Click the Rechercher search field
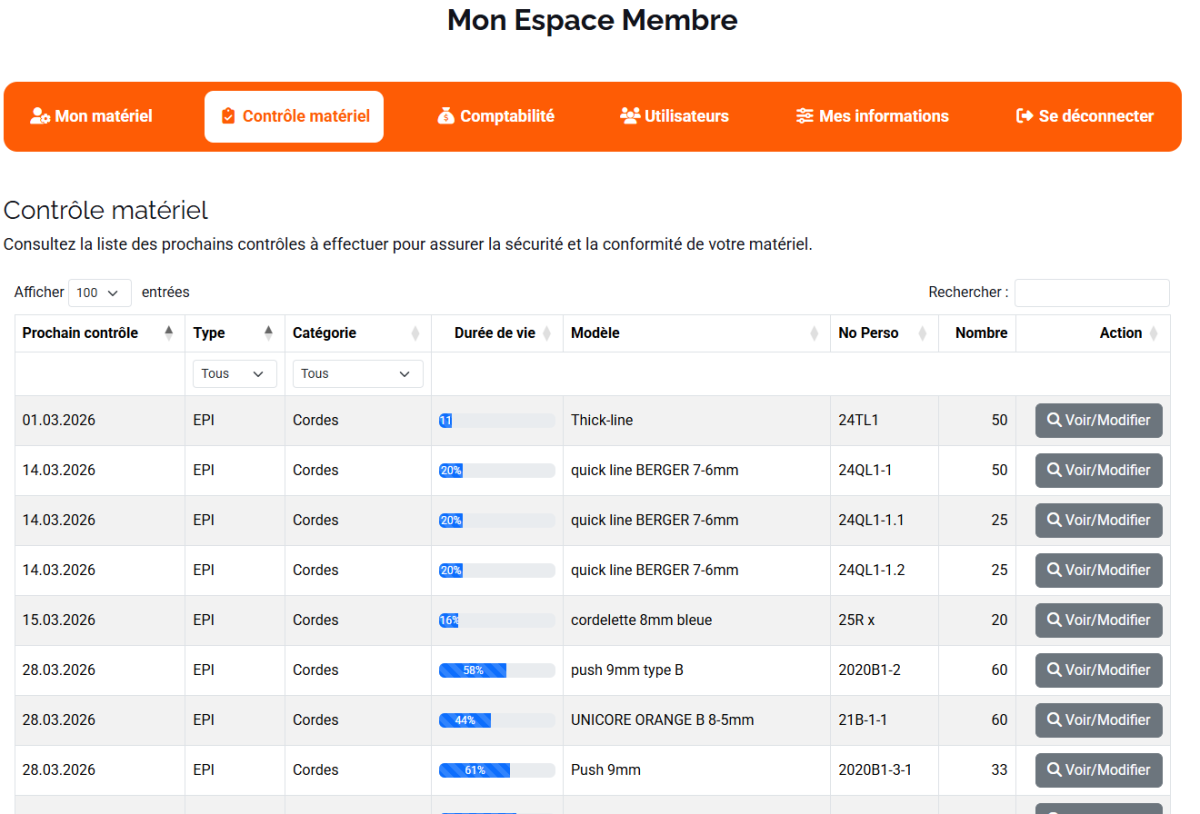Screen dimensions: 1200x814 coord(1091,293)
